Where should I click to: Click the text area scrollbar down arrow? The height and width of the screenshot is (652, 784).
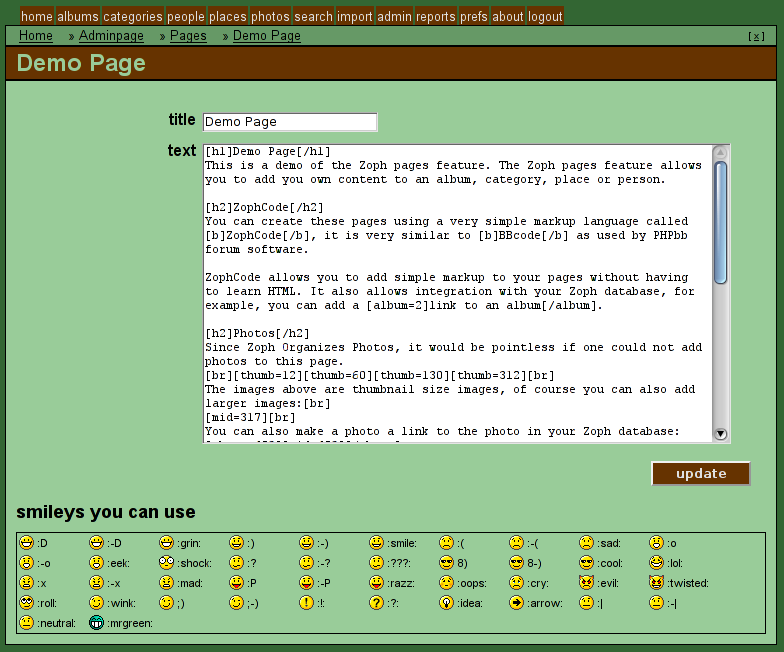[x=721, y=434]
